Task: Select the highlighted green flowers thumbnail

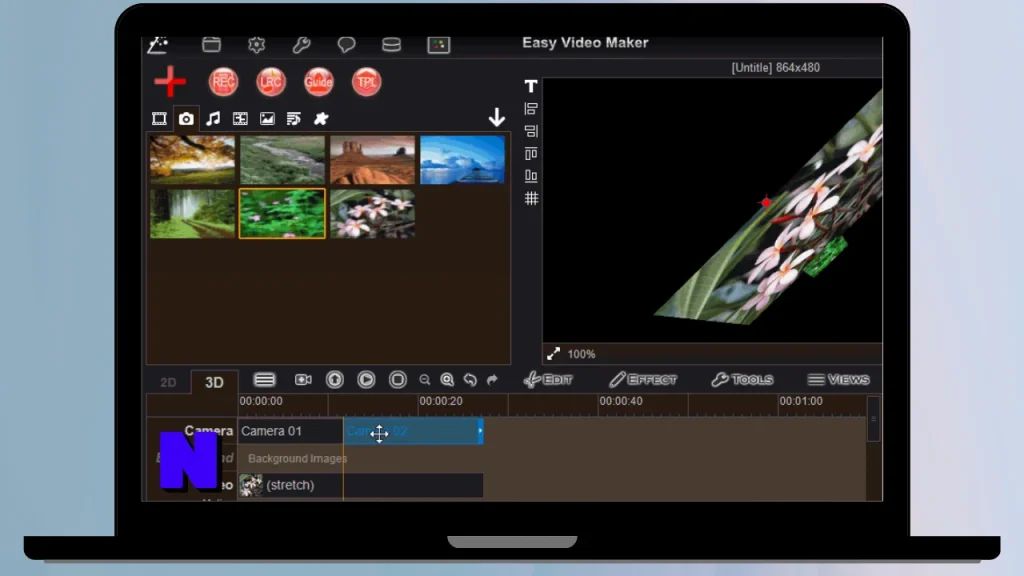Action: coord(282,214)
